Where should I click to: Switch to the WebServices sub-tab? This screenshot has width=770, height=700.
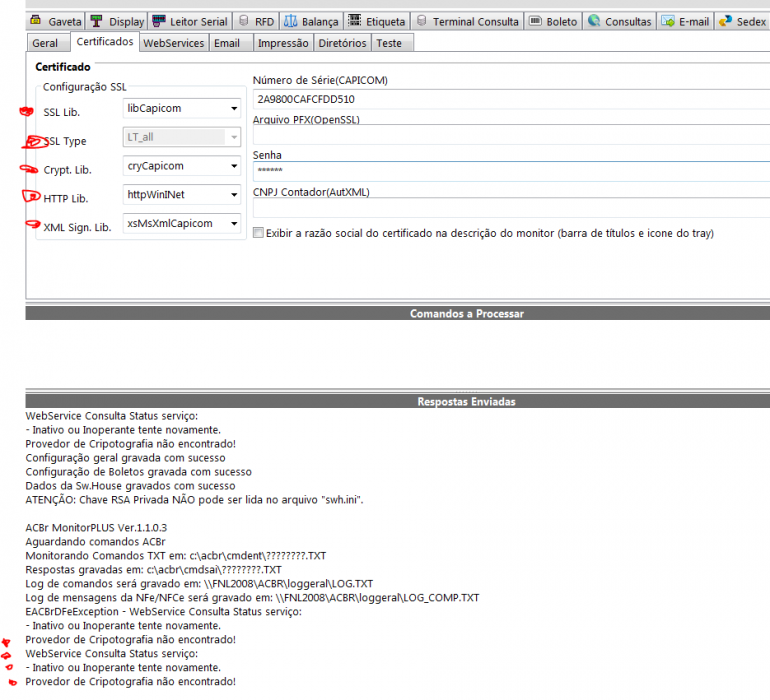click(174, 43)
